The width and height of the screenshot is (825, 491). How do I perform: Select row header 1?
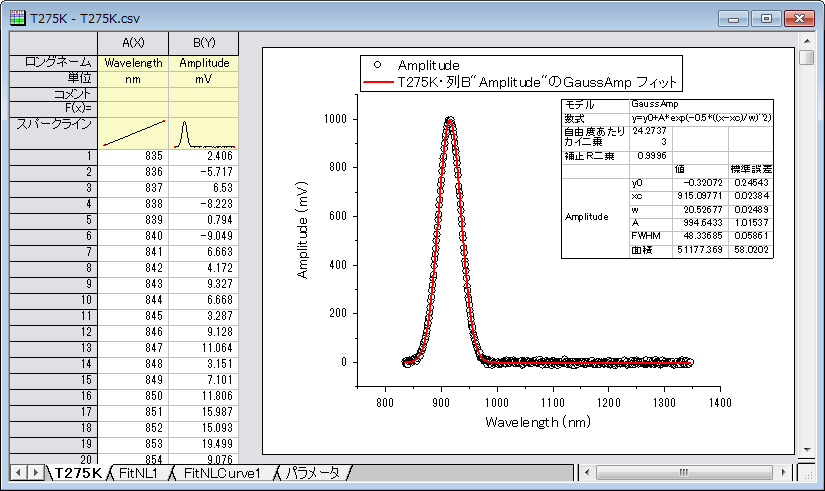(54, 156)
